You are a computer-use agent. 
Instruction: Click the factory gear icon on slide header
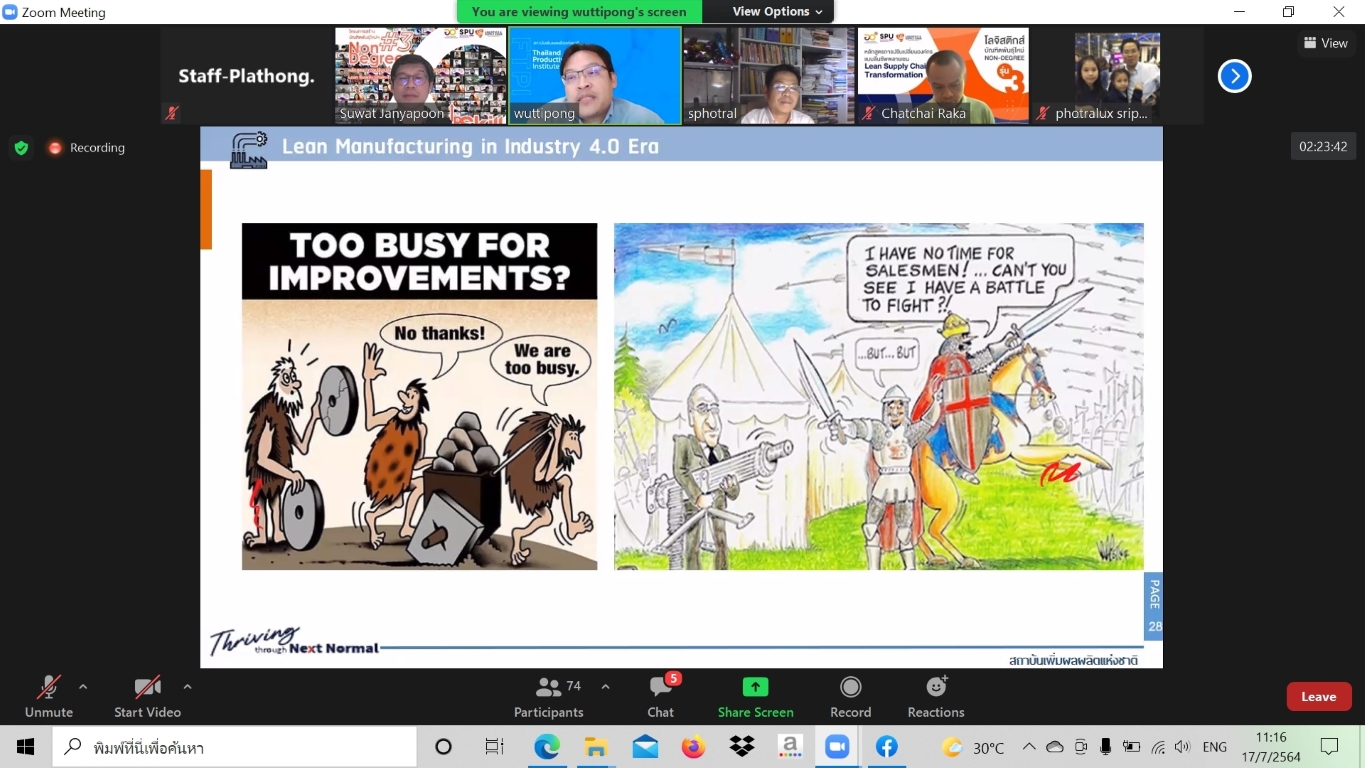[249, 150]
